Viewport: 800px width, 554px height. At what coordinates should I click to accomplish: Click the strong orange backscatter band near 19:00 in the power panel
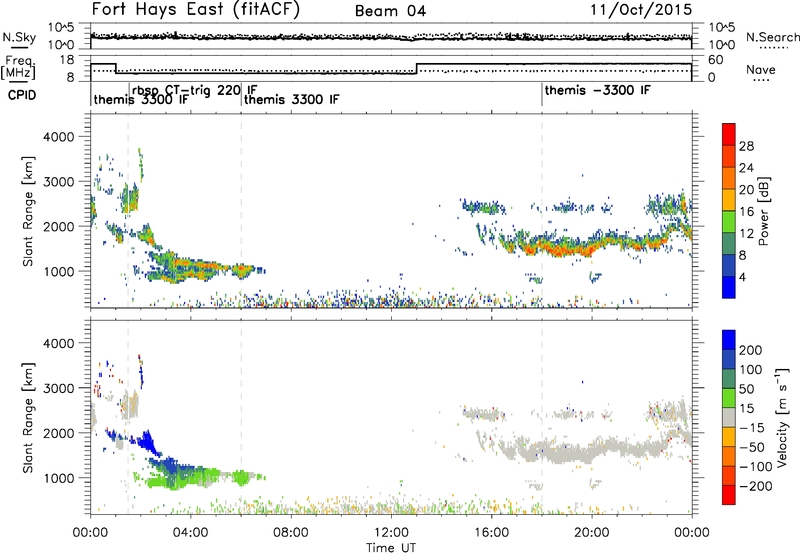[564, 250]
